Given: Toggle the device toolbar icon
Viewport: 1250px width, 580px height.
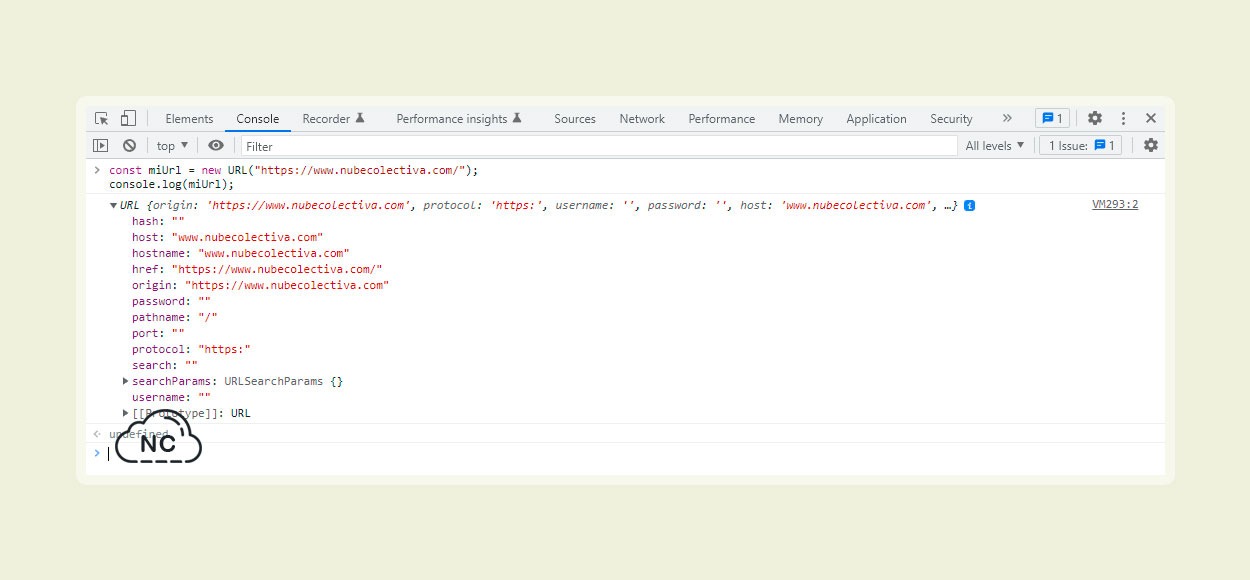Looking at the screenshot, I should click(x=129, y=118).
